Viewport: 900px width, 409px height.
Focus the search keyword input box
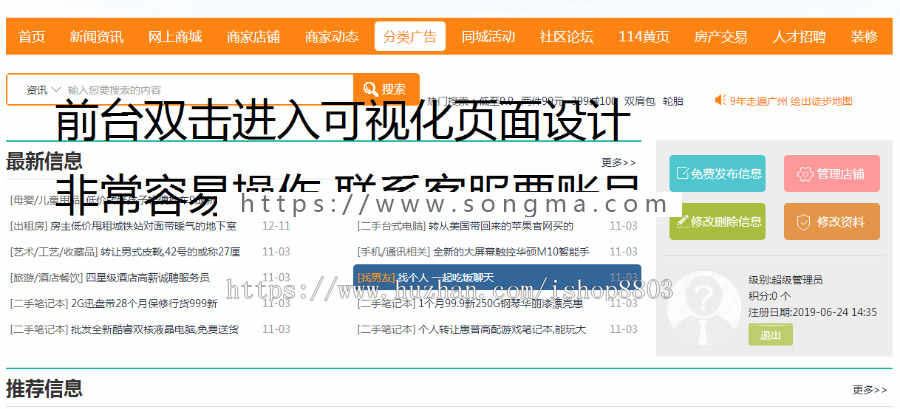[208, 90]
